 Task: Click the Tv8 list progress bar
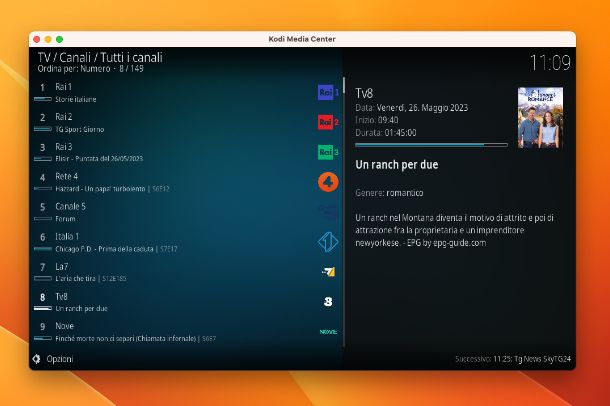[x=43, y=308]
